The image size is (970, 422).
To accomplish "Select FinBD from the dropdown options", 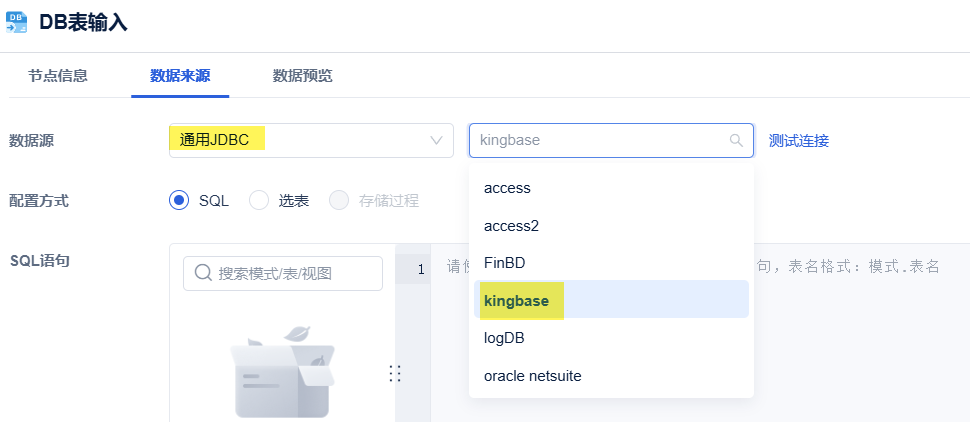I will pos(504,263).
